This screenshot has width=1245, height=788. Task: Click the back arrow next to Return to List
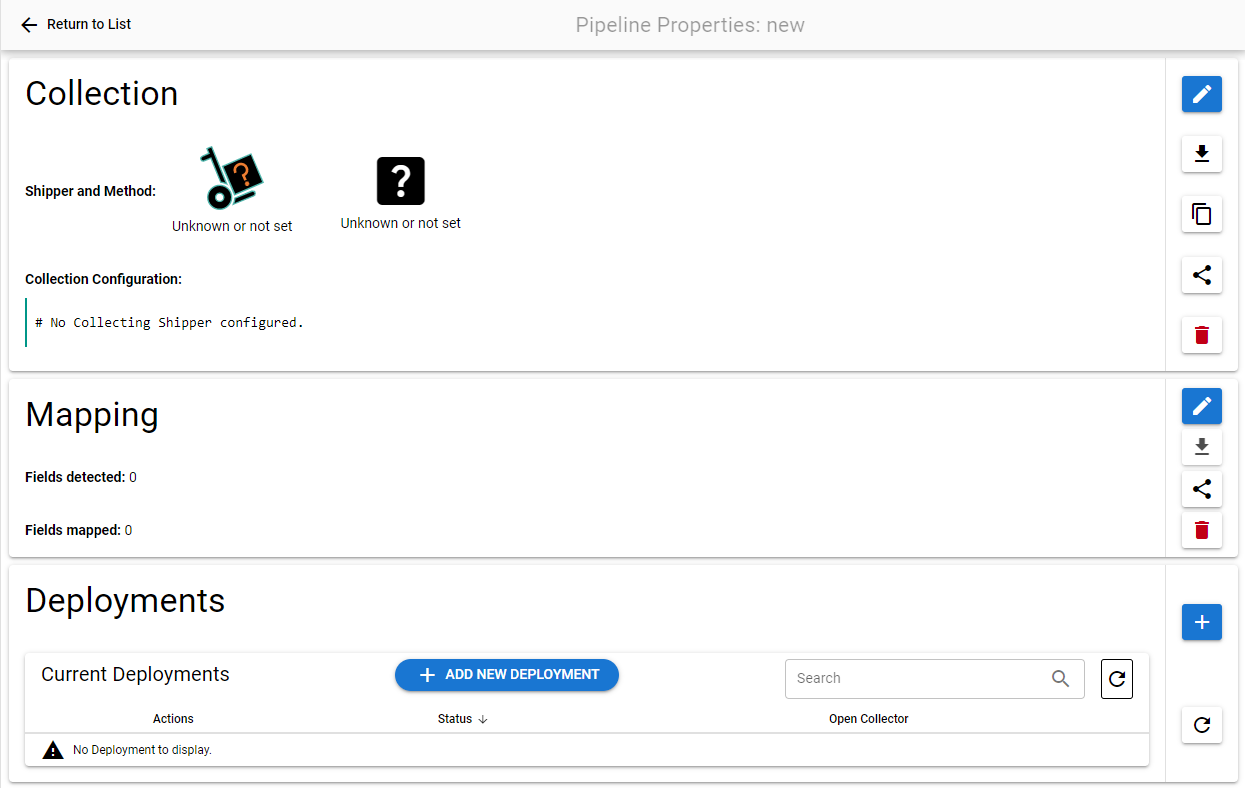coord(28,24)
